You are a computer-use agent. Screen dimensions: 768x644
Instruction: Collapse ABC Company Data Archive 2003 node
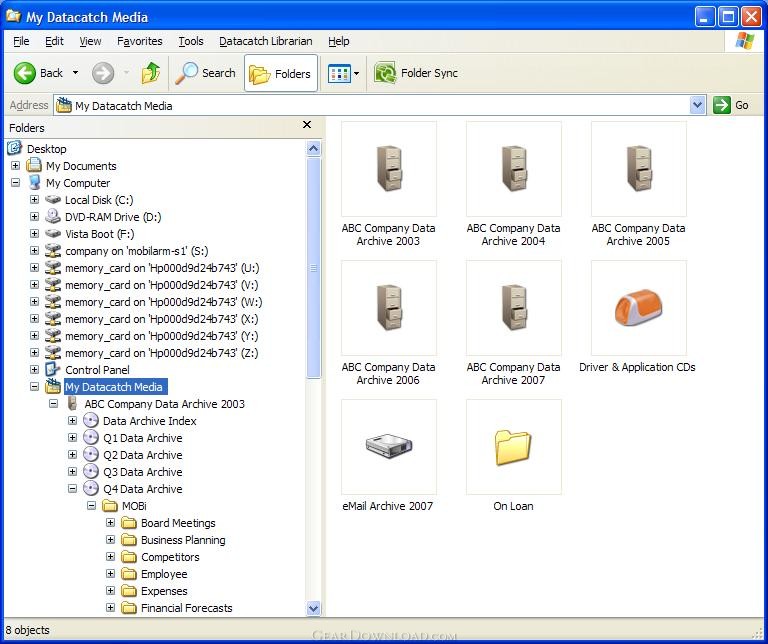[53, 404]
